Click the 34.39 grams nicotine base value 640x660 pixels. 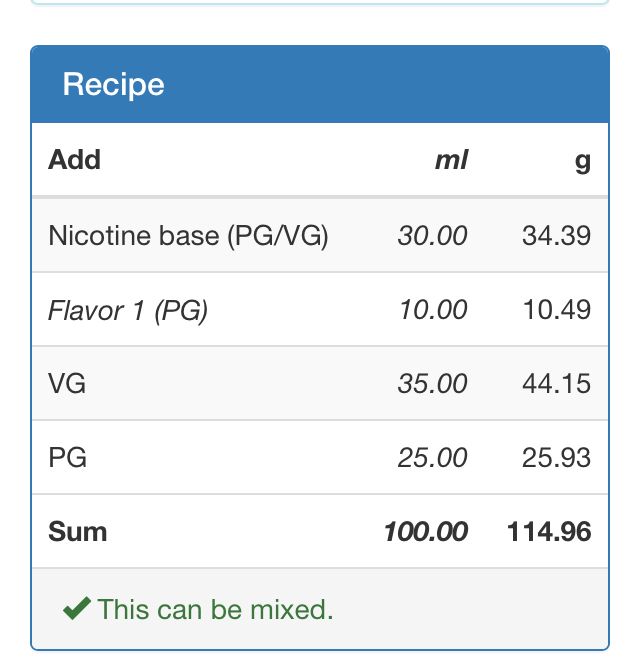click(556, 235)
